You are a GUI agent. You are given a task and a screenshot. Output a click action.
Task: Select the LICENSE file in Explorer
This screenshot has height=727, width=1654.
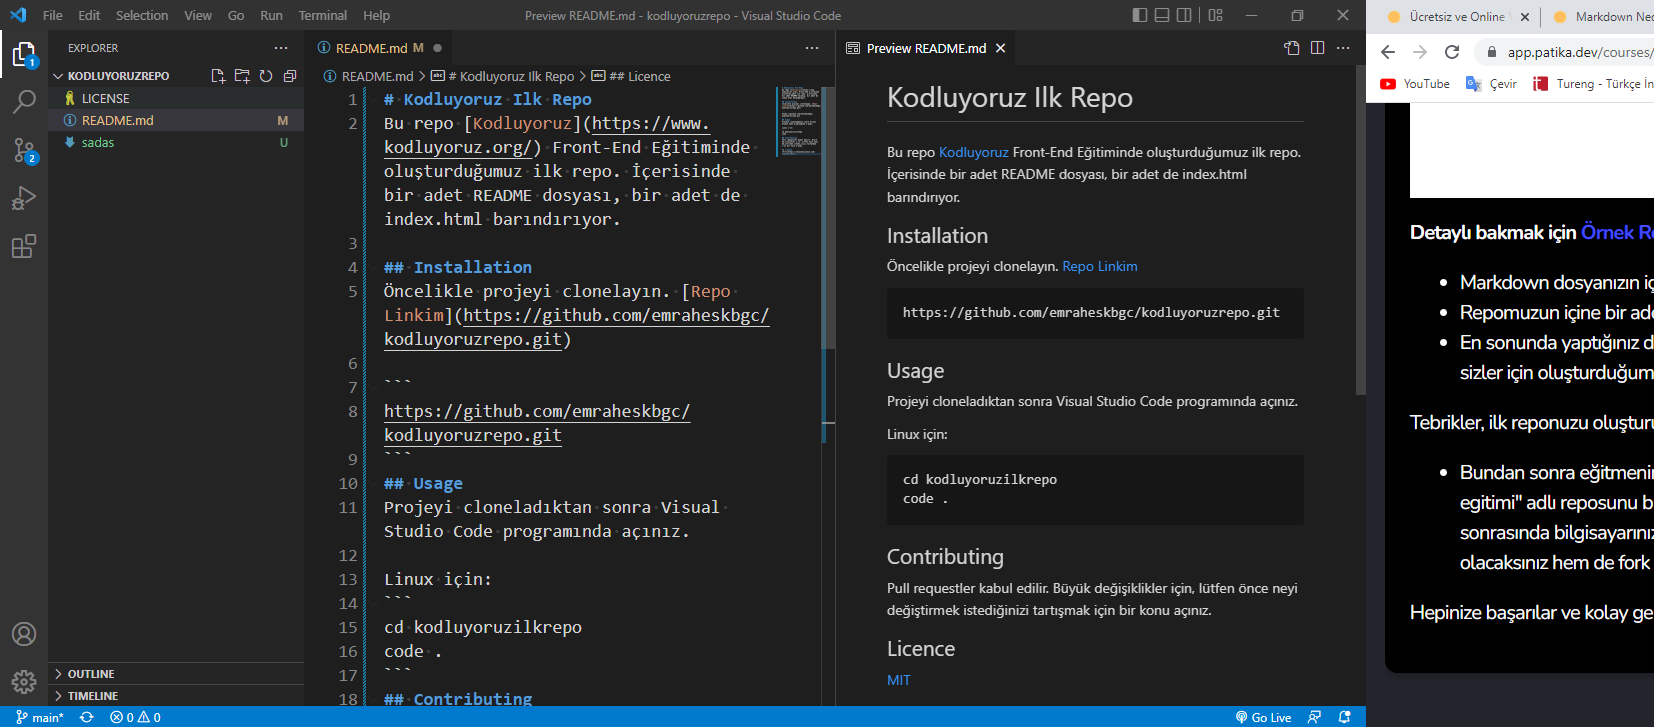(x=176, y=98)
